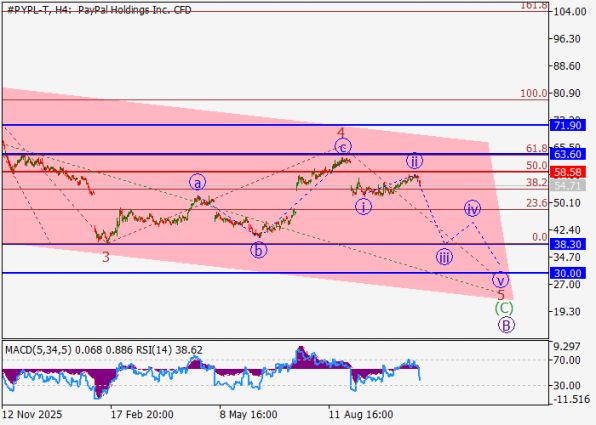This screenshot has width=596, height=425.
Task: Select the 0.0 Fibonacci level label
Action: pos(540,238)
